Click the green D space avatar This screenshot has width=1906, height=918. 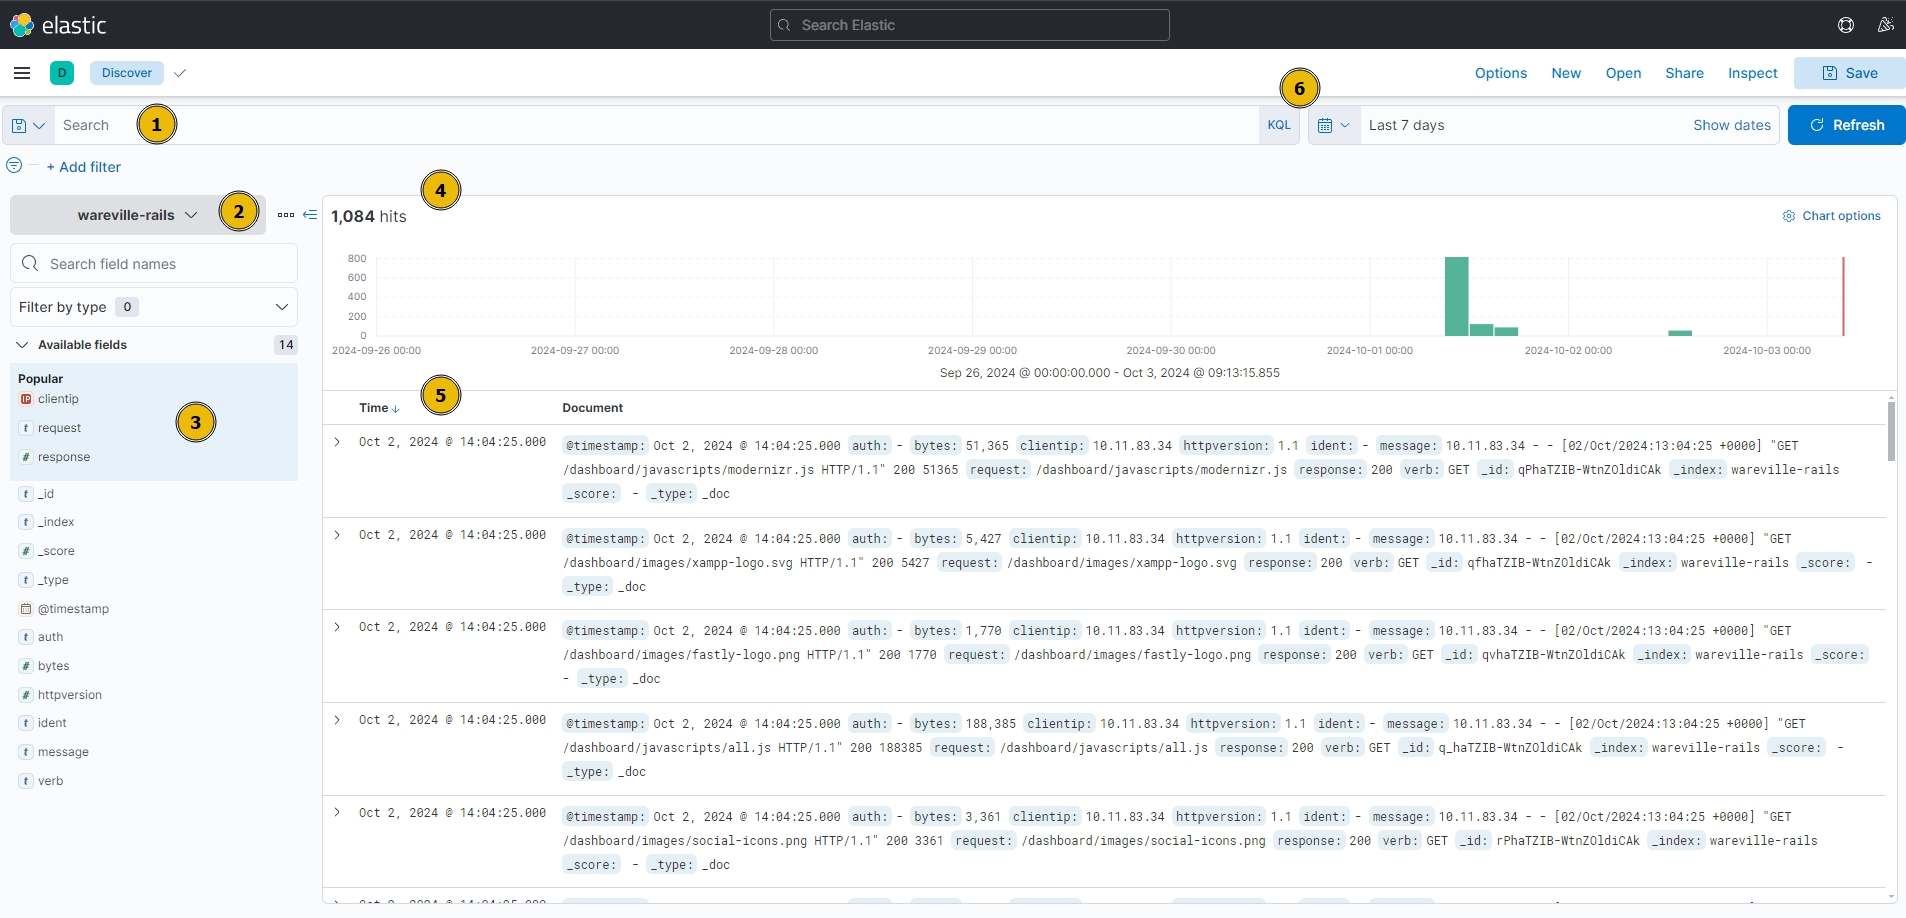point(61,73)
